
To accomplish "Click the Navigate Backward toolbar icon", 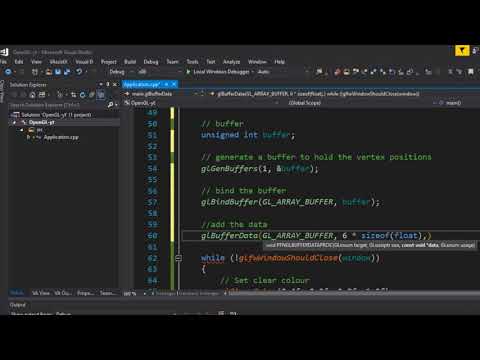I will [x=8, y=72].
